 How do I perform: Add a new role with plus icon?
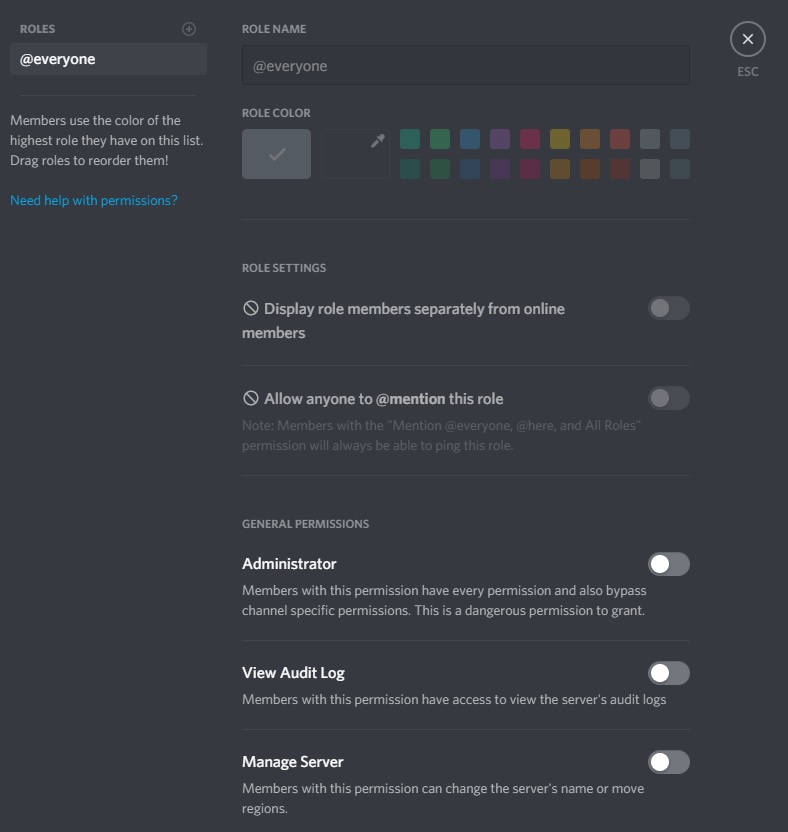pos(189,29)
